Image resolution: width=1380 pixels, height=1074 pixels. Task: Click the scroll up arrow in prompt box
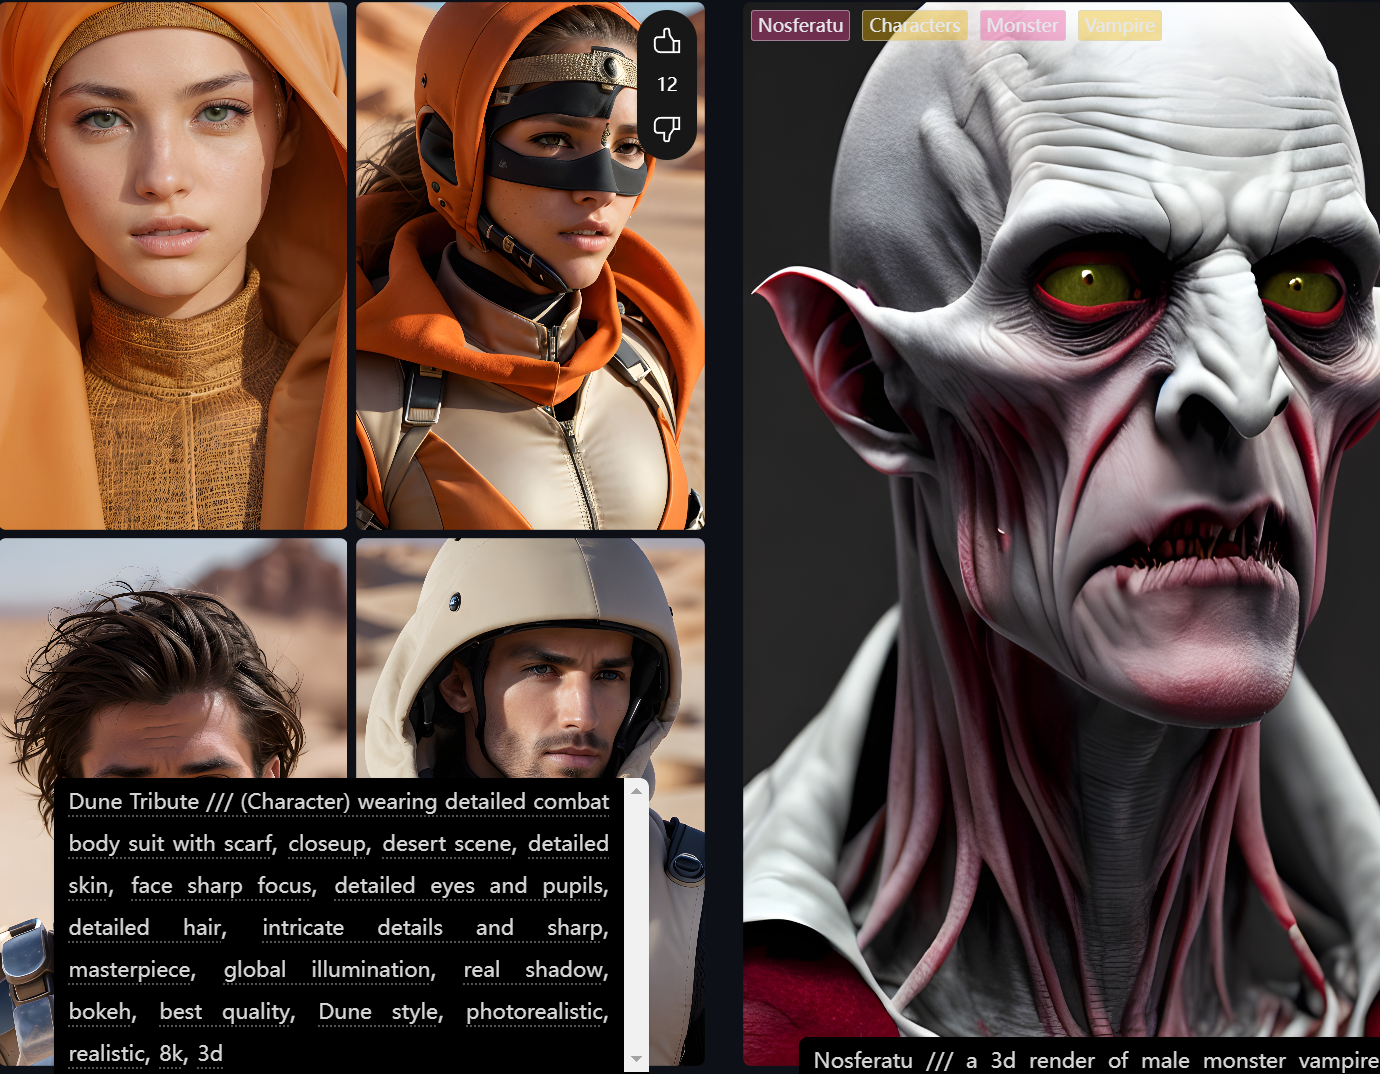(x=636, y=791)
